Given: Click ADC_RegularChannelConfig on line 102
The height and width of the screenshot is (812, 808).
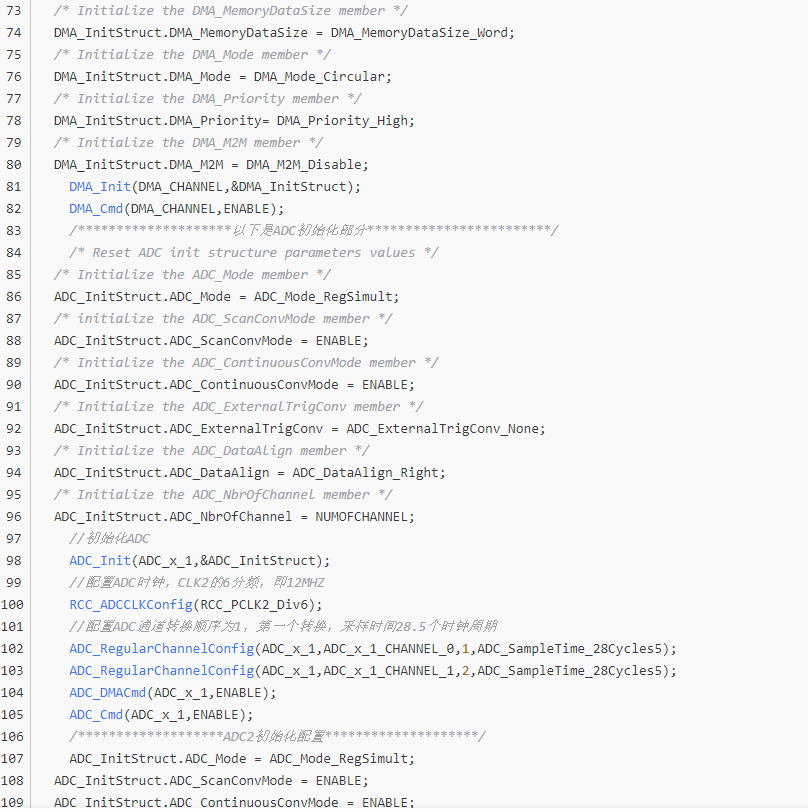Looking at the screenshot, I should pyautogui.click(x=161, y=649).
